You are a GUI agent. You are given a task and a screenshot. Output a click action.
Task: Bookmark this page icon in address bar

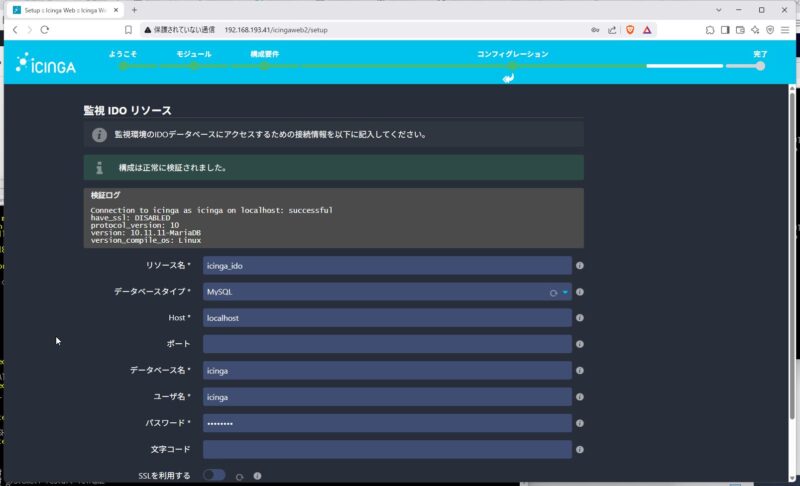128,30
